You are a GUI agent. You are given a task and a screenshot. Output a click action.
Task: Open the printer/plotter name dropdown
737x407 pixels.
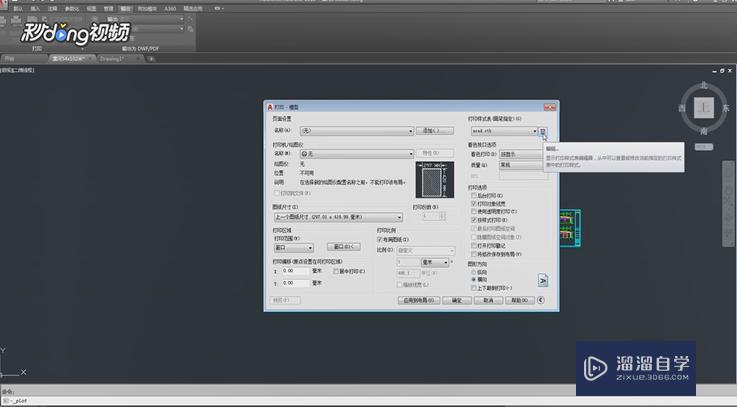click(357, 154)
